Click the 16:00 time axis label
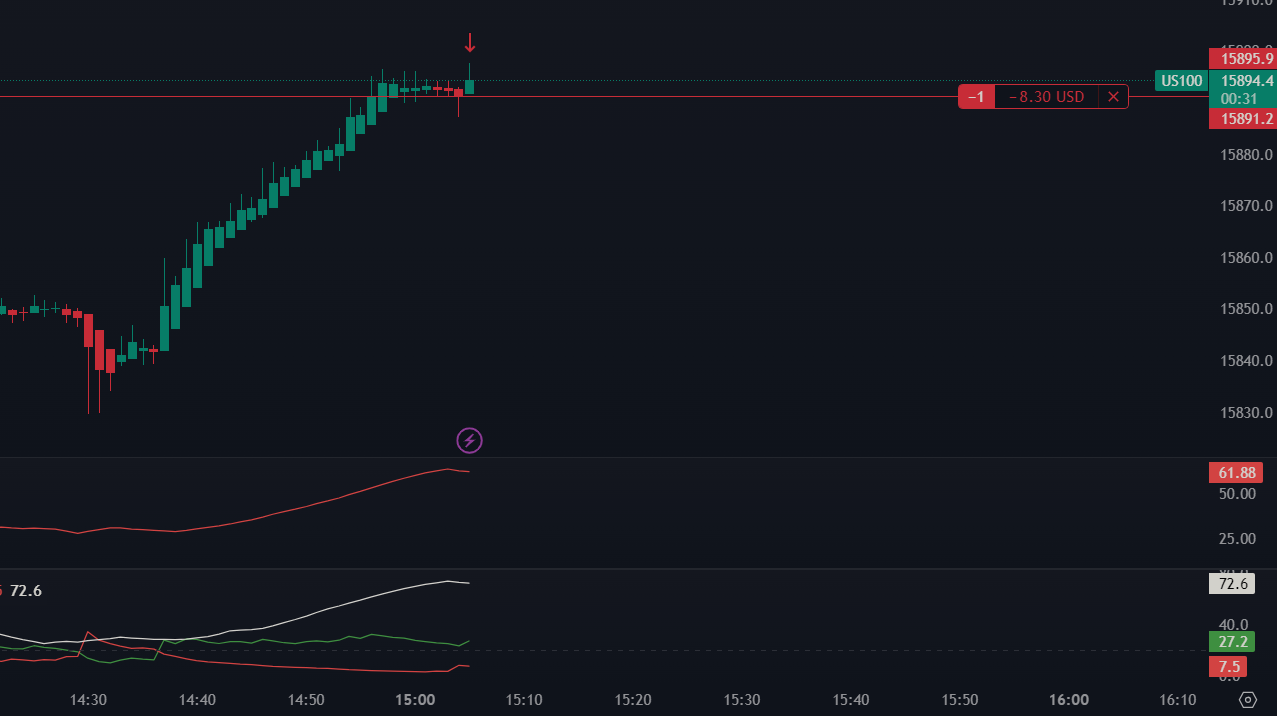This screenshot has width=1277, height=716. click(1069, 700)
